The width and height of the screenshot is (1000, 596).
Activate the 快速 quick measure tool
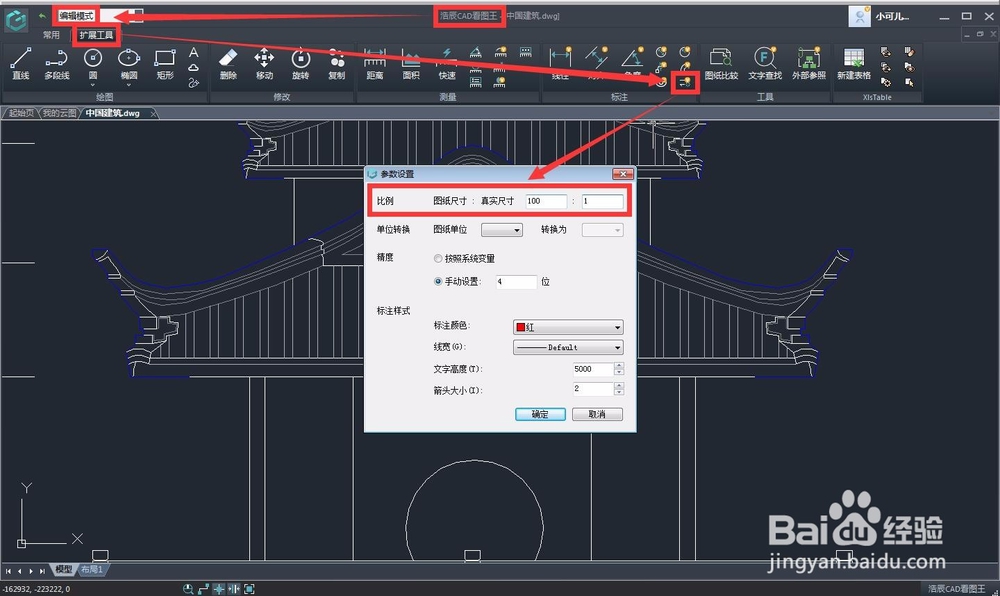(447, 64)
